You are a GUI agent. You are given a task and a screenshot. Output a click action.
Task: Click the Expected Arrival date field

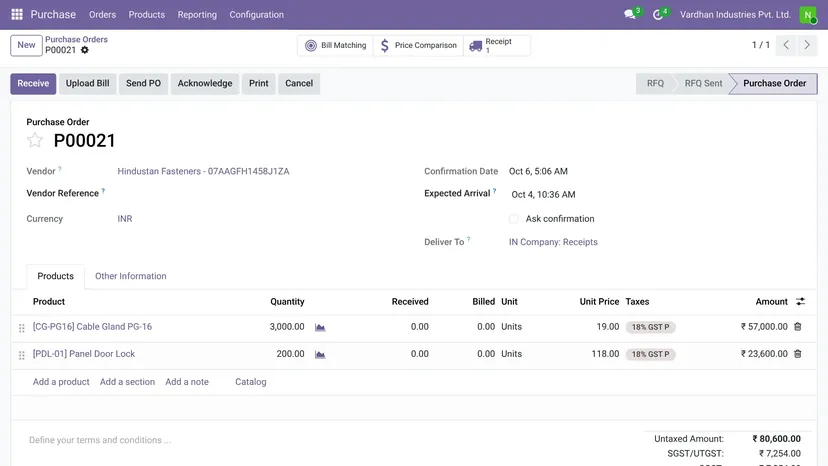point(543,194)
